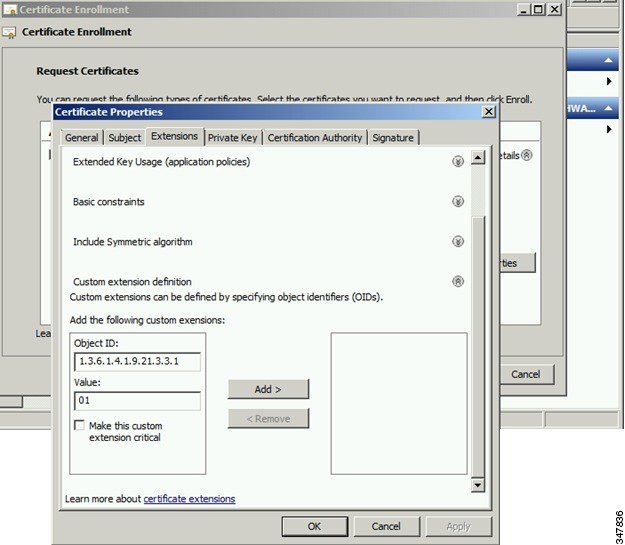Open the certificate extensions help link
The image size is (625, 545).
tap(189, 499)
